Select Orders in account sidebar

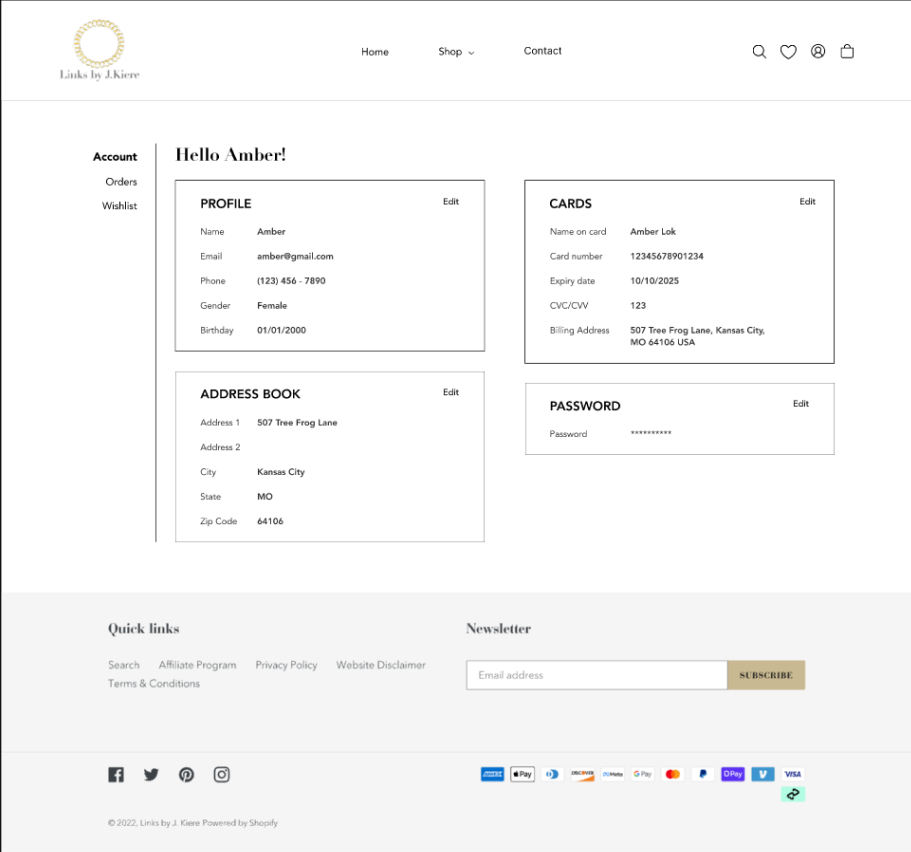tap(121, 182)
